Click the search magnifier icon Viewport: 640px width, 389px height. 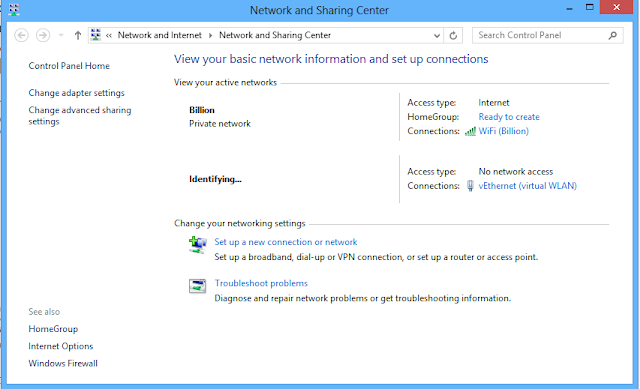(613, 36)
